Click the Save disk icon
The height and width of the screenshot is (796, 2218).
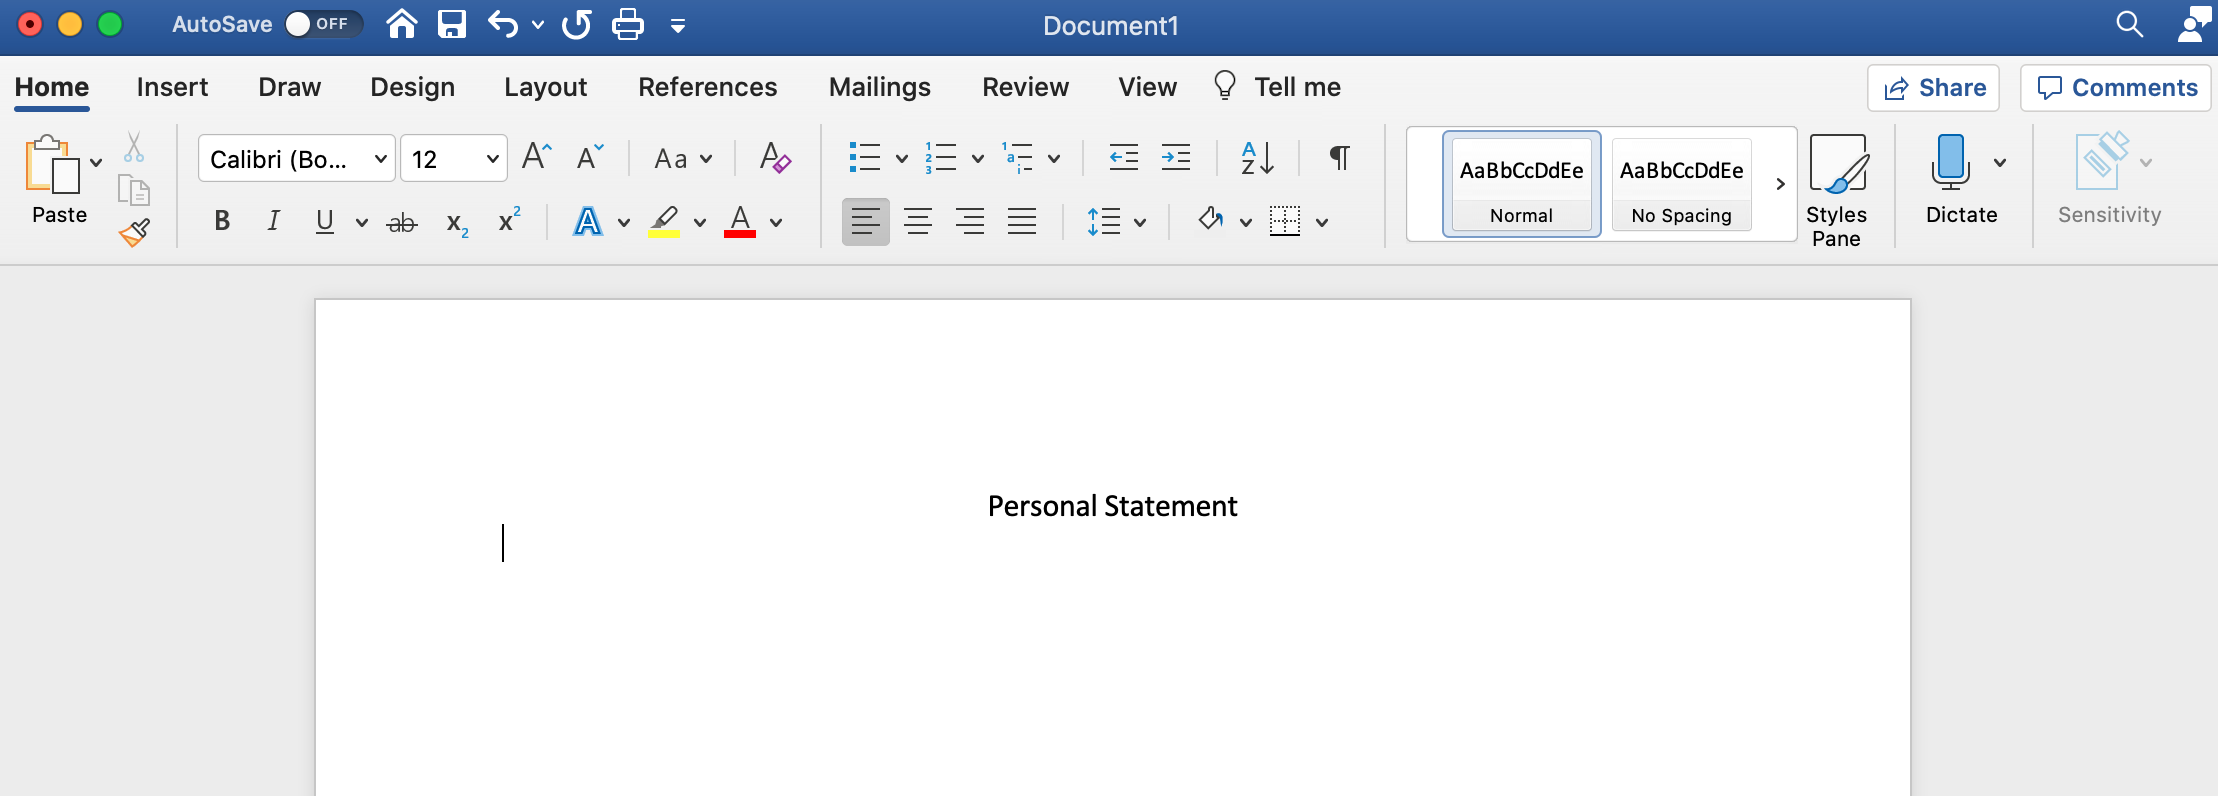point(452,24)
